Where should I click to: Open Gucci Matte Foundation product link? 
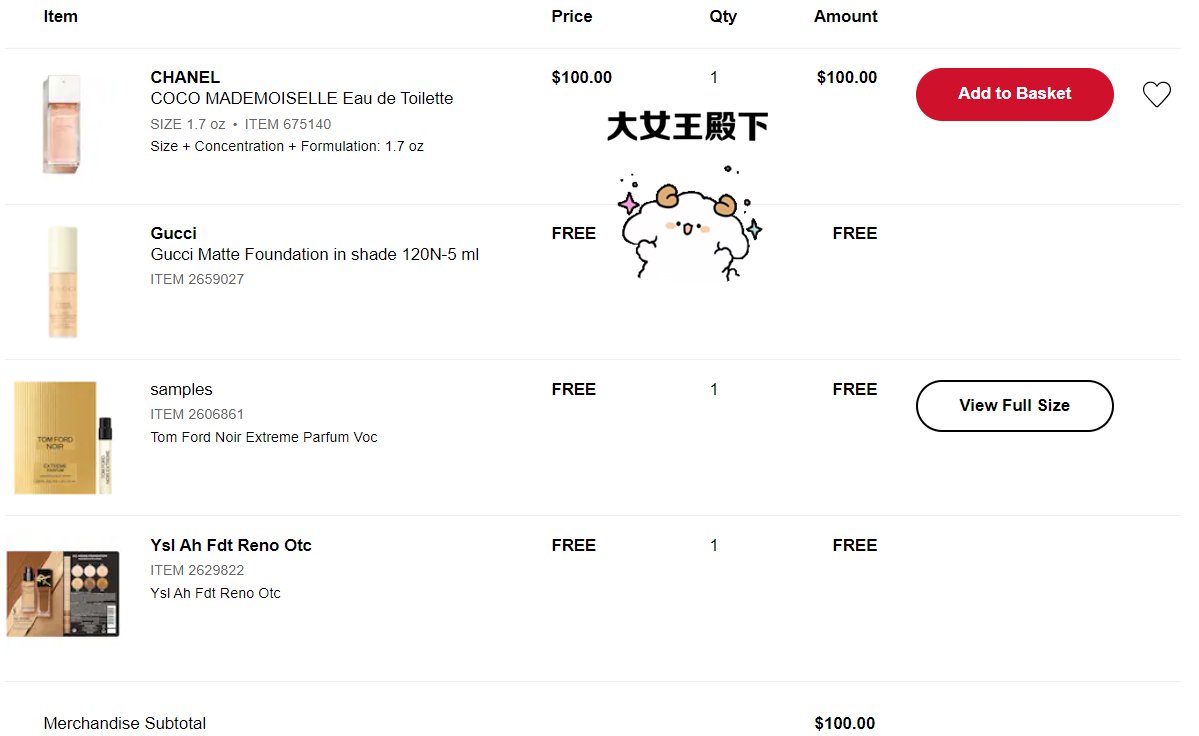tap(314, 254)
